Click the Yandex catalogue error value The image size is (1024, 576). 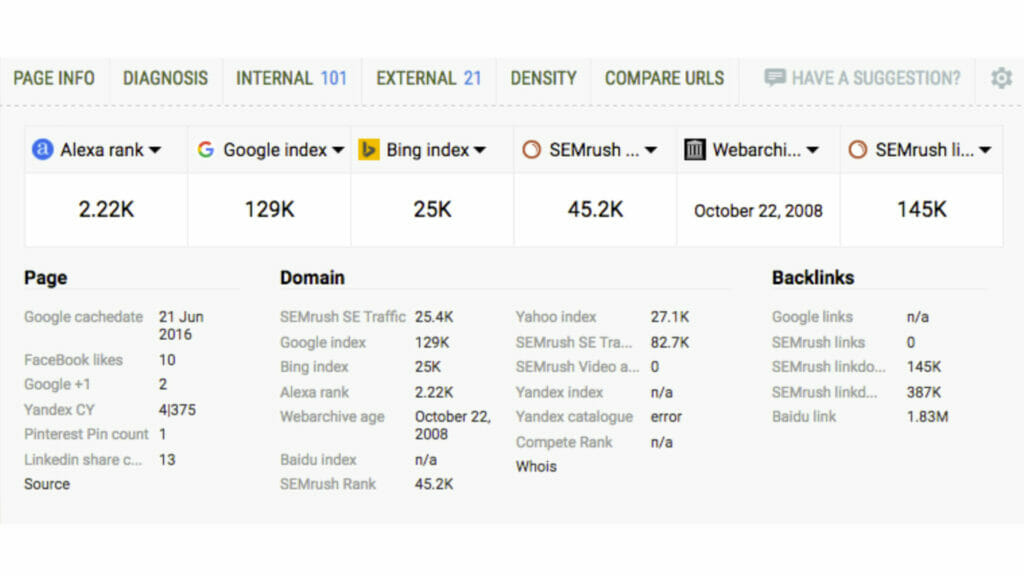tap(666, 417)
